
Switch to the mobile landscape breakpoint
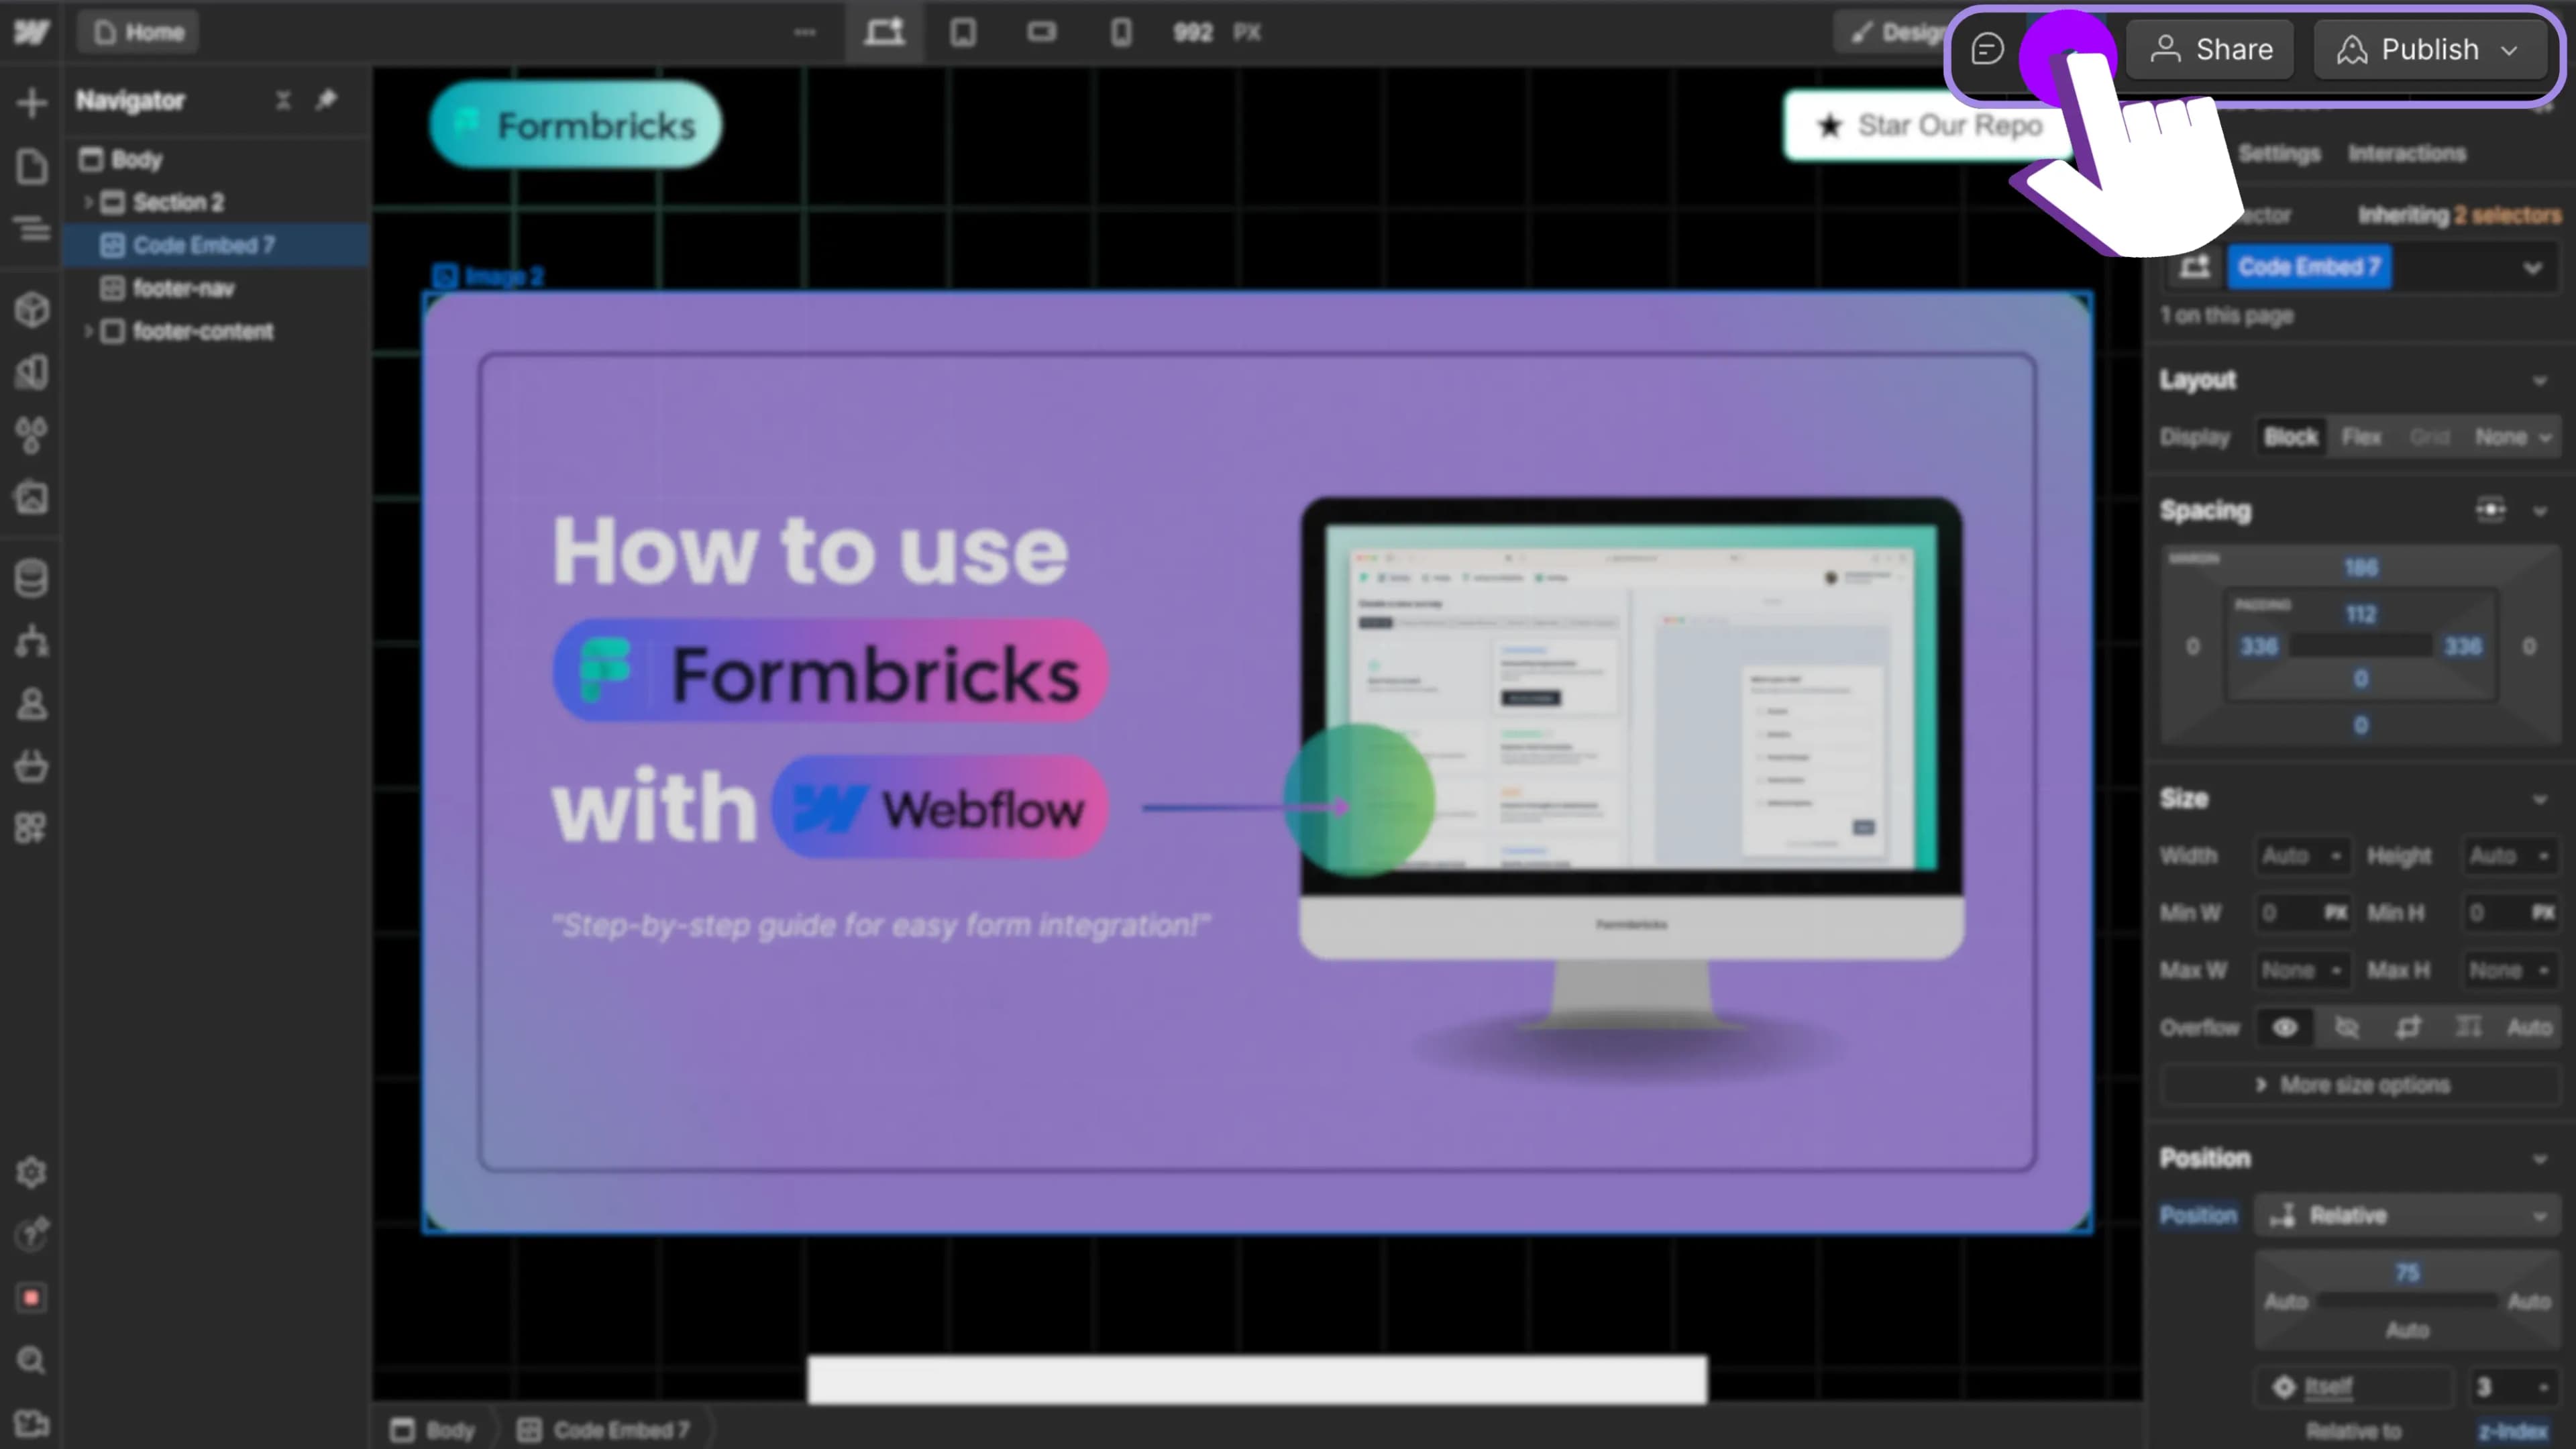pos(1041,32)
